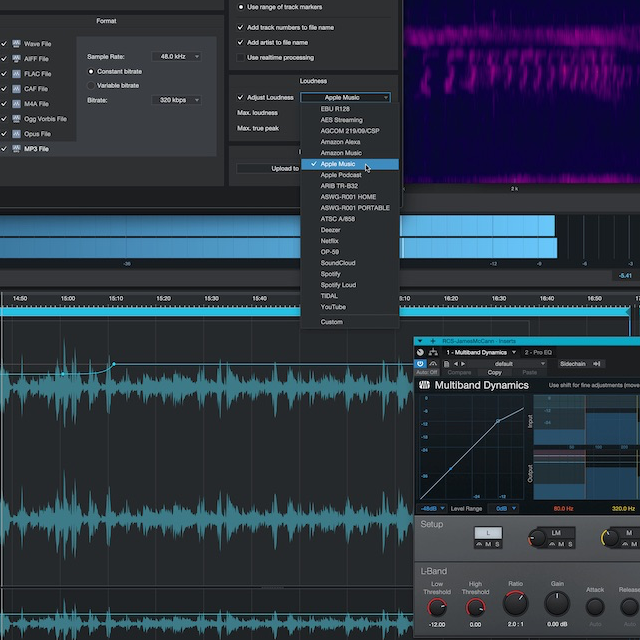640x640 pixels.
Task: Click the Auto: Off automation button
Action: pos(427,372)
